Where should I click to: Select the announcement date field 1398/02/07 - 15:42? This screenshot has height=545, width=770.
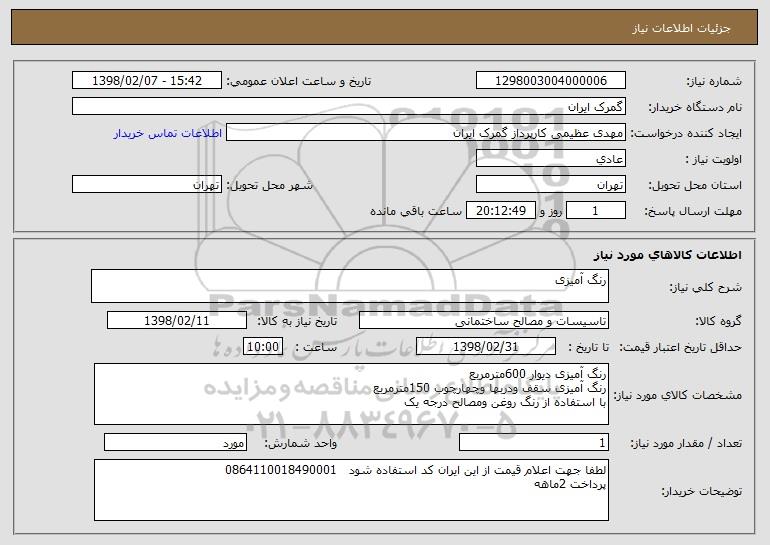(x=147, y=80)
